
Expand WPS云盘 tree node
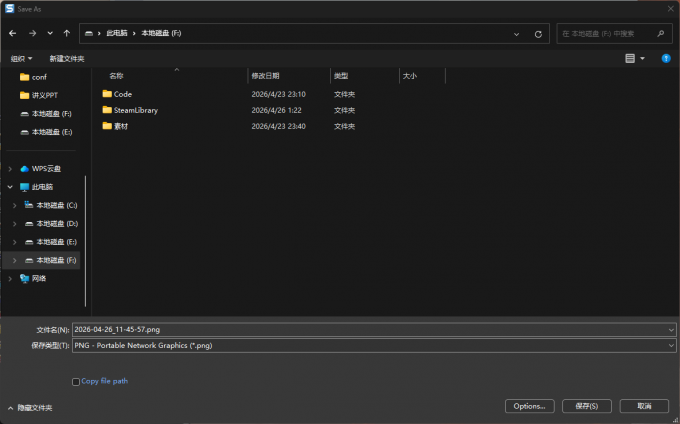coord(10,169)
